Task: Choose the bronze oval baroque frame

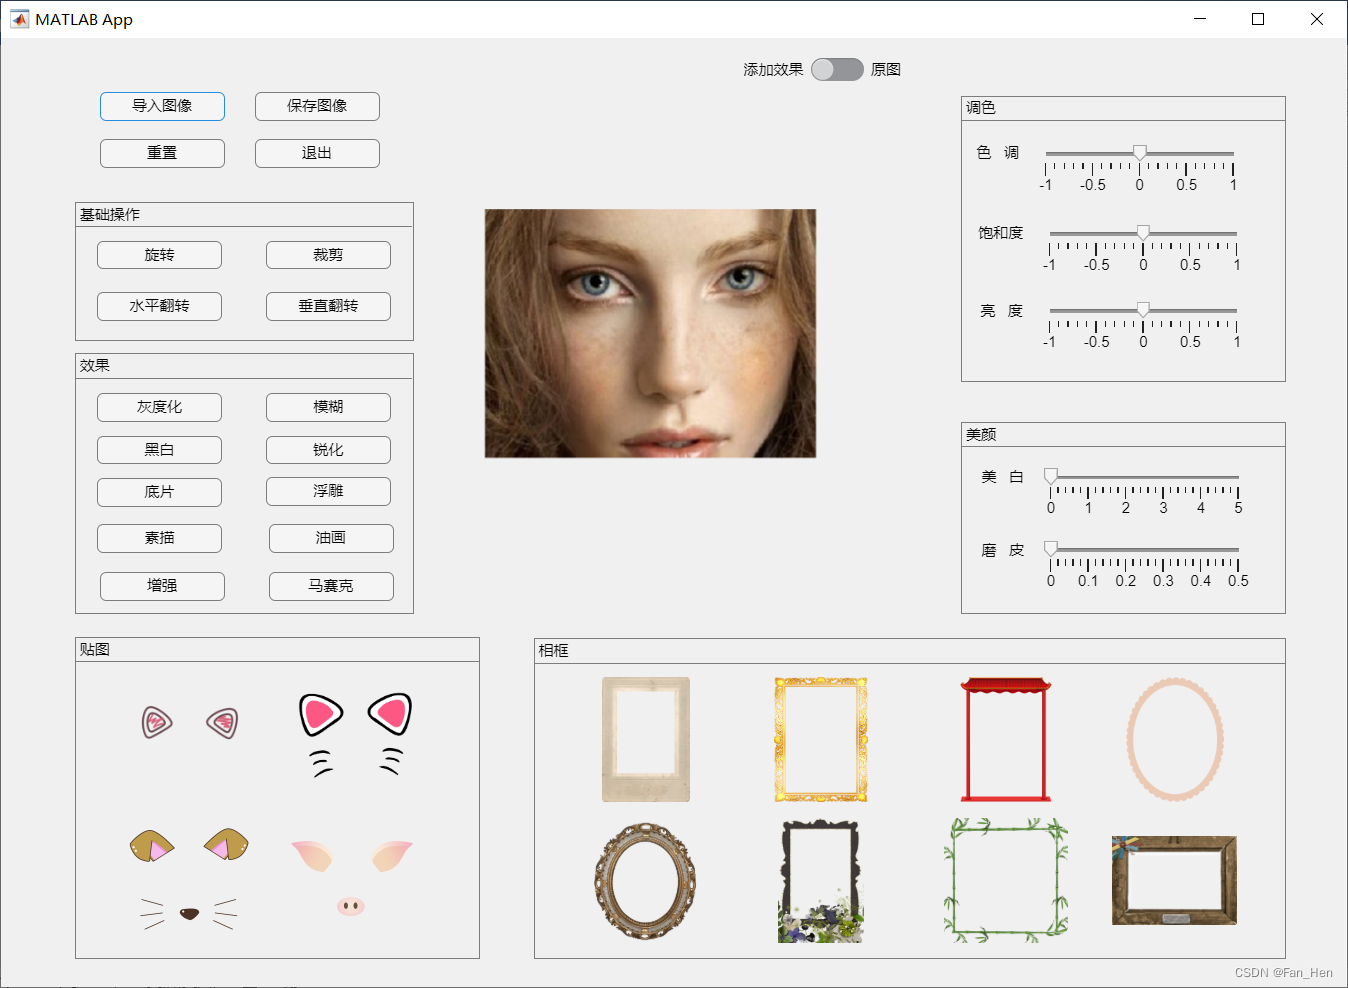Action: click(x=645, y=881)
